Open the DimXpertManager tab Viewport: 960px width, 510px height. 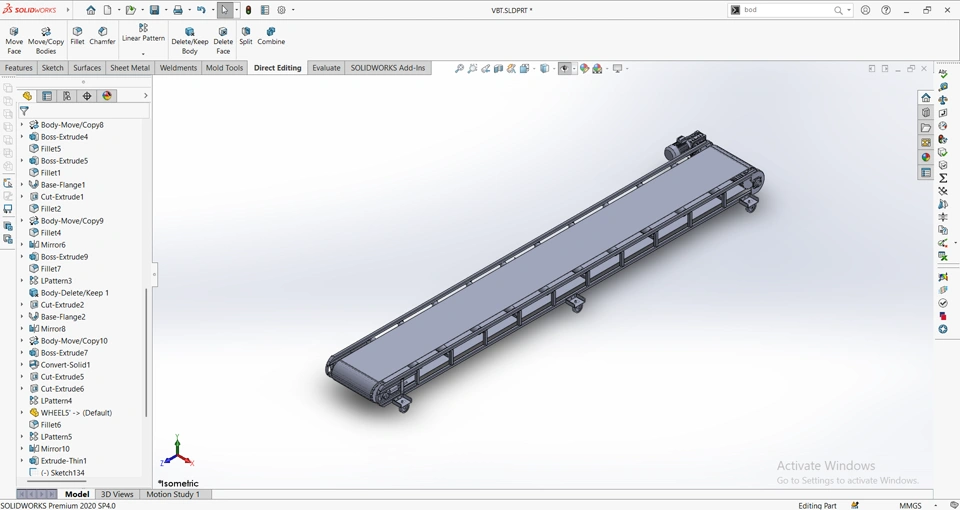(87, 96)
